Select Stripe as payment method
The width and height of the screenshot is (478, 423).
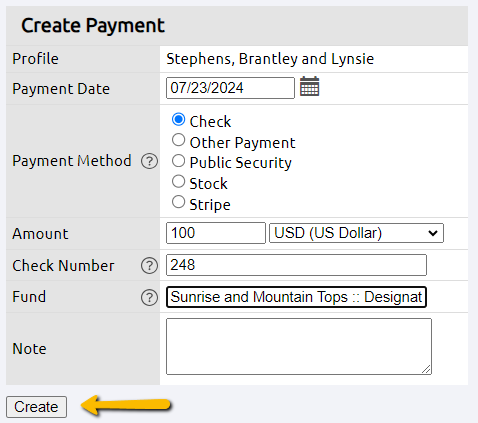click(x=178, y=202)
